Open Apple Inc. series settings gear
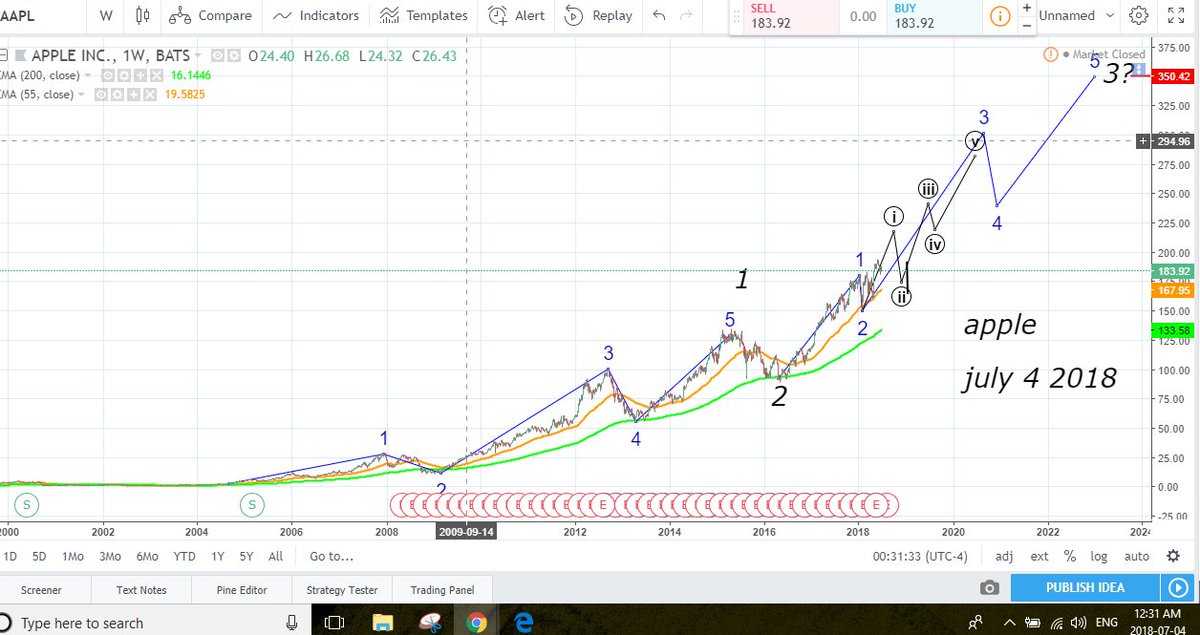1200x635 pixels. (x=233, y=56)
